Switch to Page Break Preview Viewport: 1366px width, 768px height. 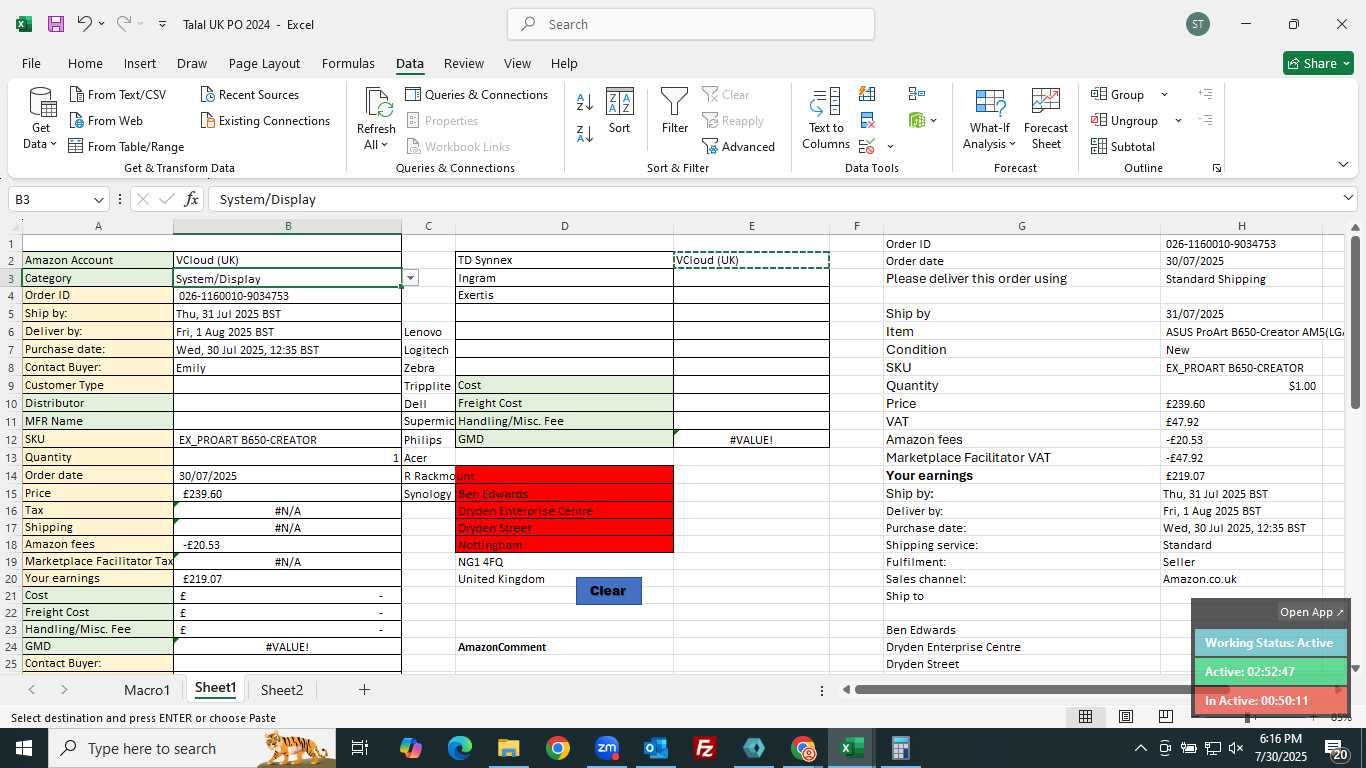(x=1165, y=716)
